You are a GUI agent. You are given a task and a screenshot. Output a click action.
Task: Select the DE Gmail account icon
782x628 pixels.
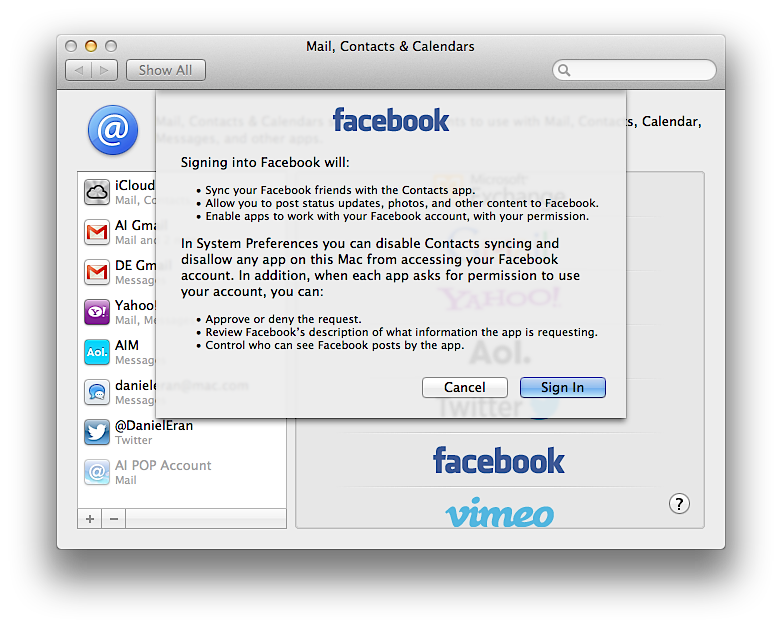(x=97, y=272)
